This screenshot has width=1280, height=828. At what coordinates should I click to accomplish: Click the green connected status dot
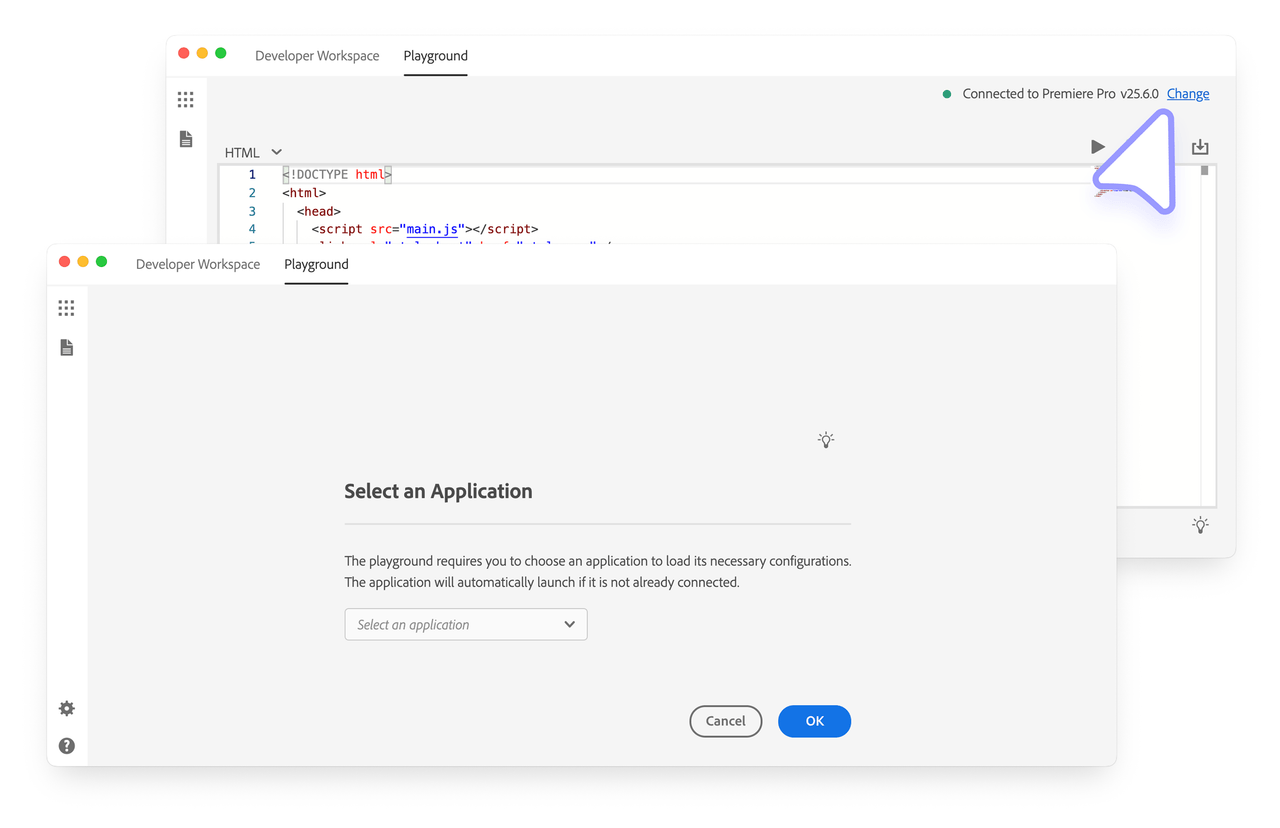(x=946, y=93)
